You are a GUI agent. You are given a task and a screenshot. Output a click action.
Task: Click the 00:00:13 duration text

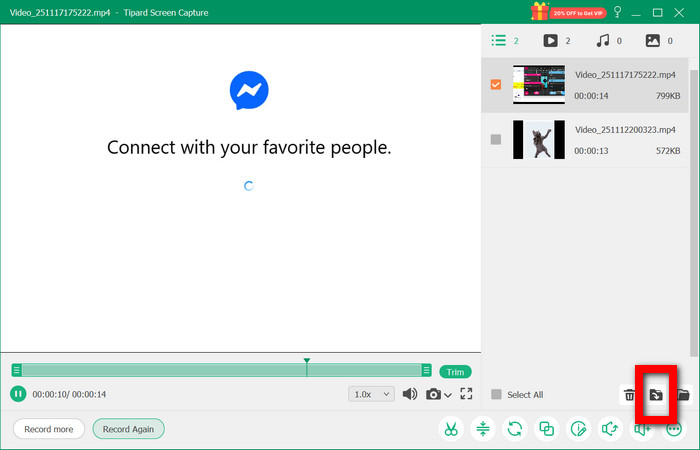pos(591,151)
